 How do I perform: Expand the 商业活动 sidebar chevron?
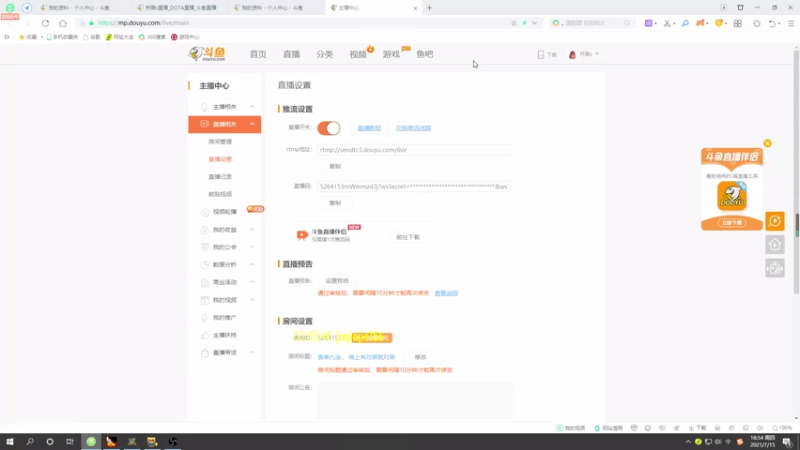pos(252,282)
